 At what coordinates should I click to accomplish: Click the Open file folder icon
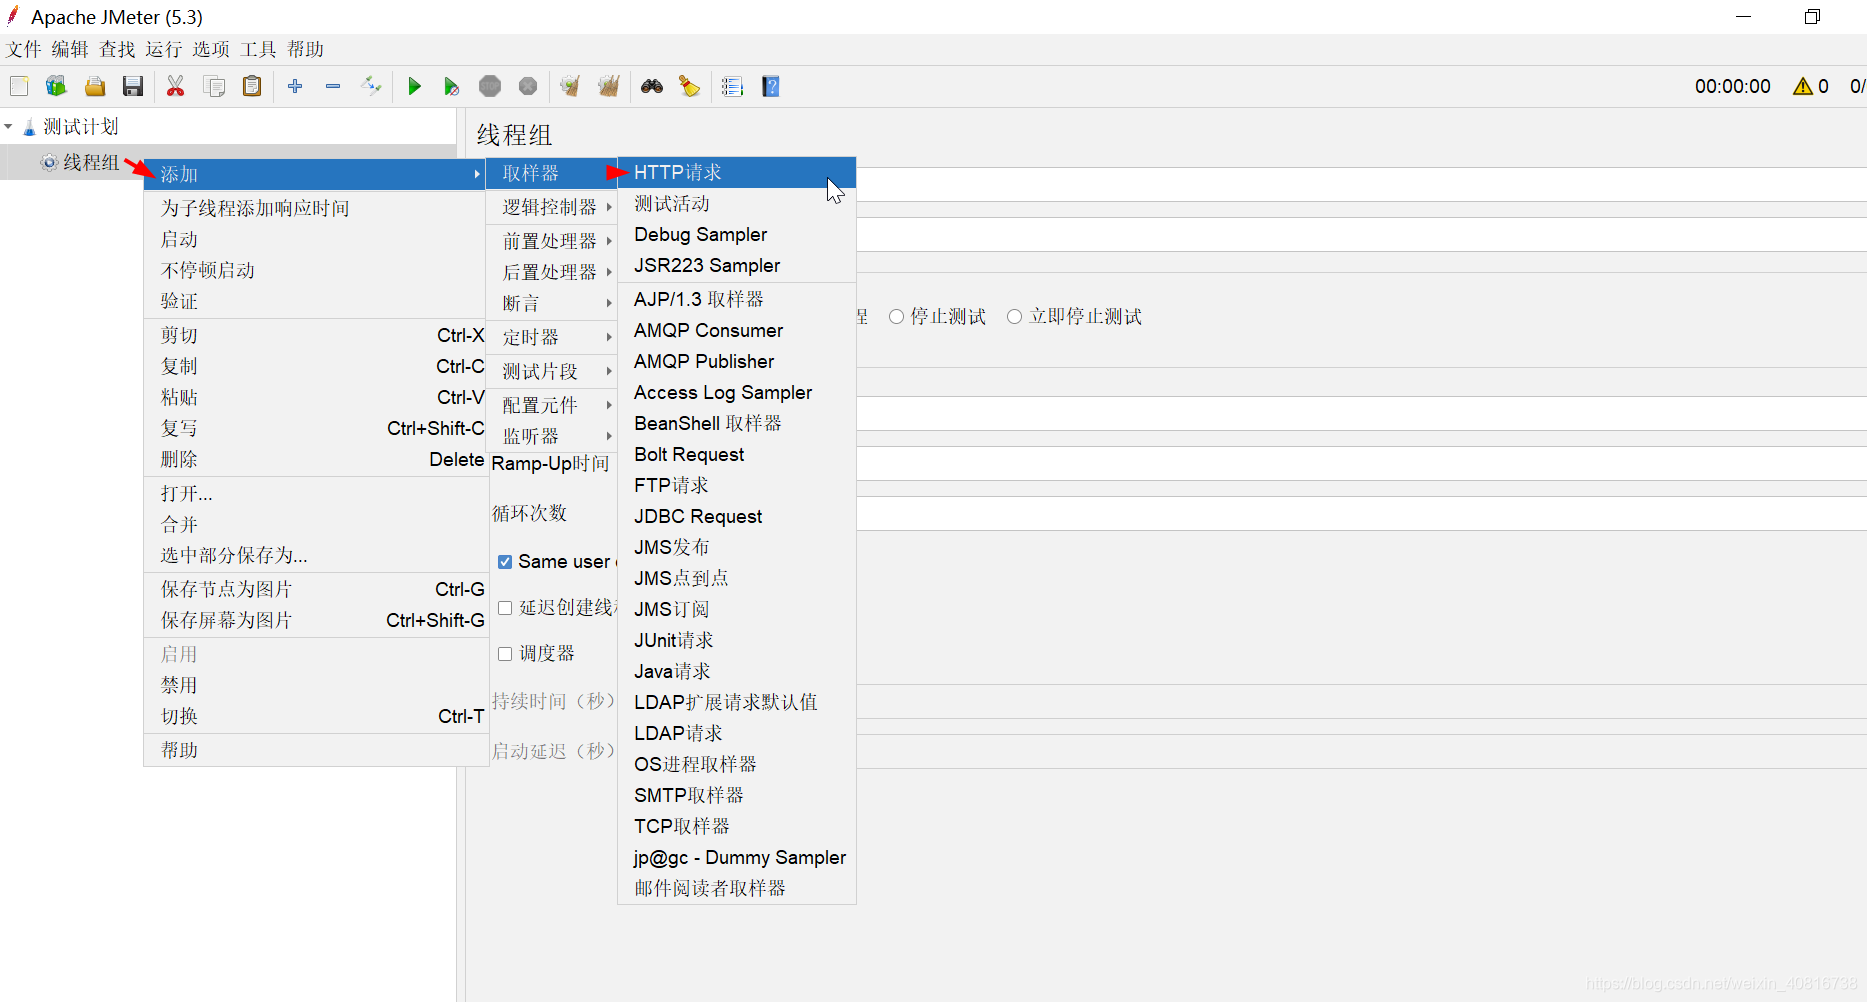point(95,86)
